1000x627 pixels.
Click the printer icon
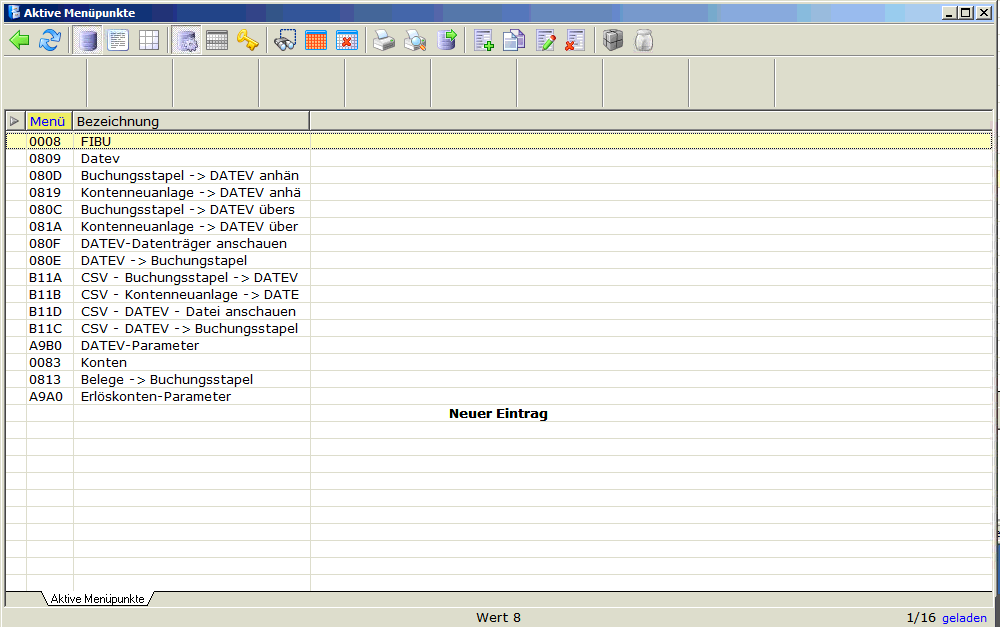[x=384, y=41]
